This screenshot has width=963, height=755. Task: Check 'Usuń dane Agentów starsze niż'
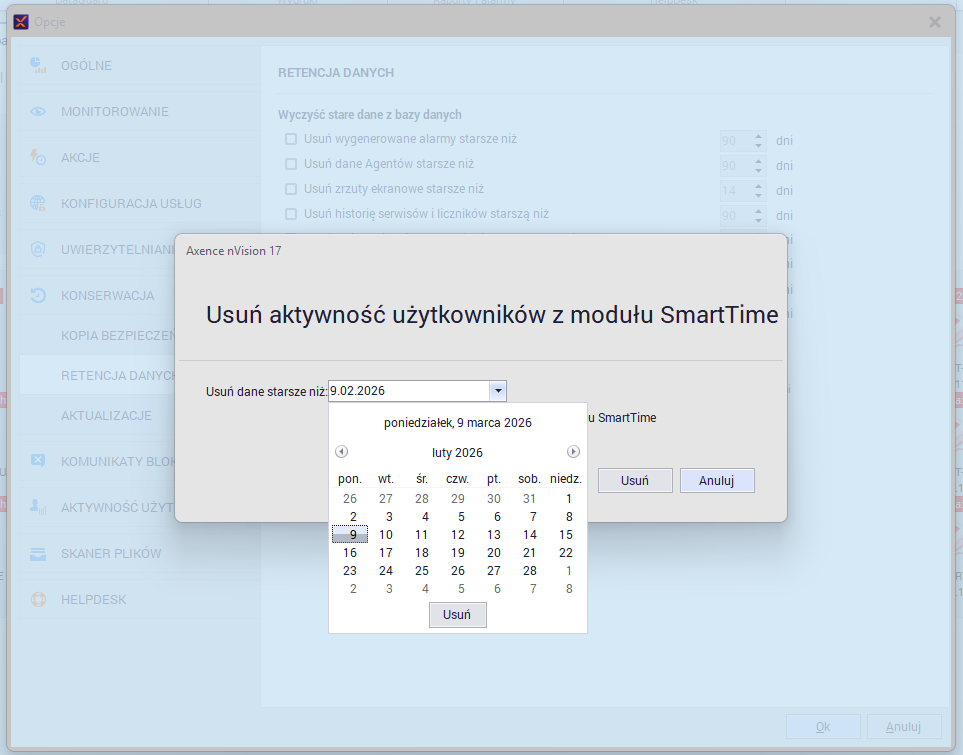[x=291, y=163]
